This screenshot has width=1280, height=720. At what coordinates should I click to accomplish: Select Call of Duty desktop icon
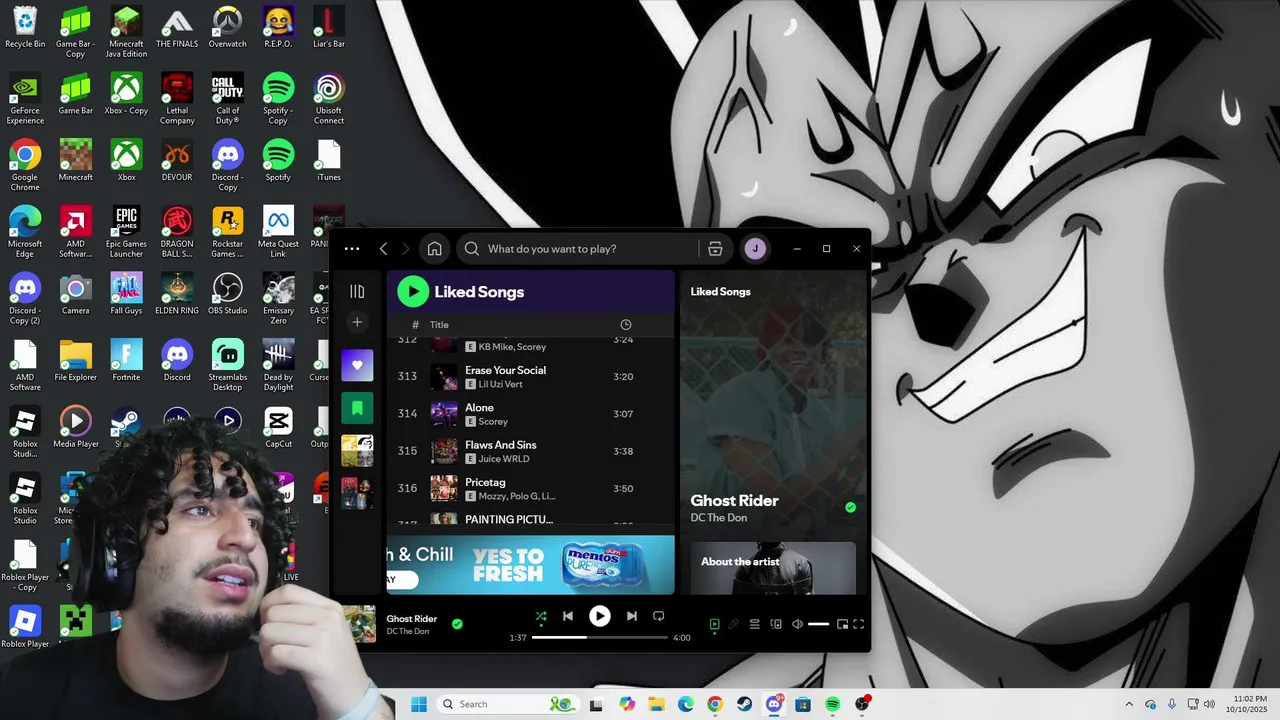227,99
